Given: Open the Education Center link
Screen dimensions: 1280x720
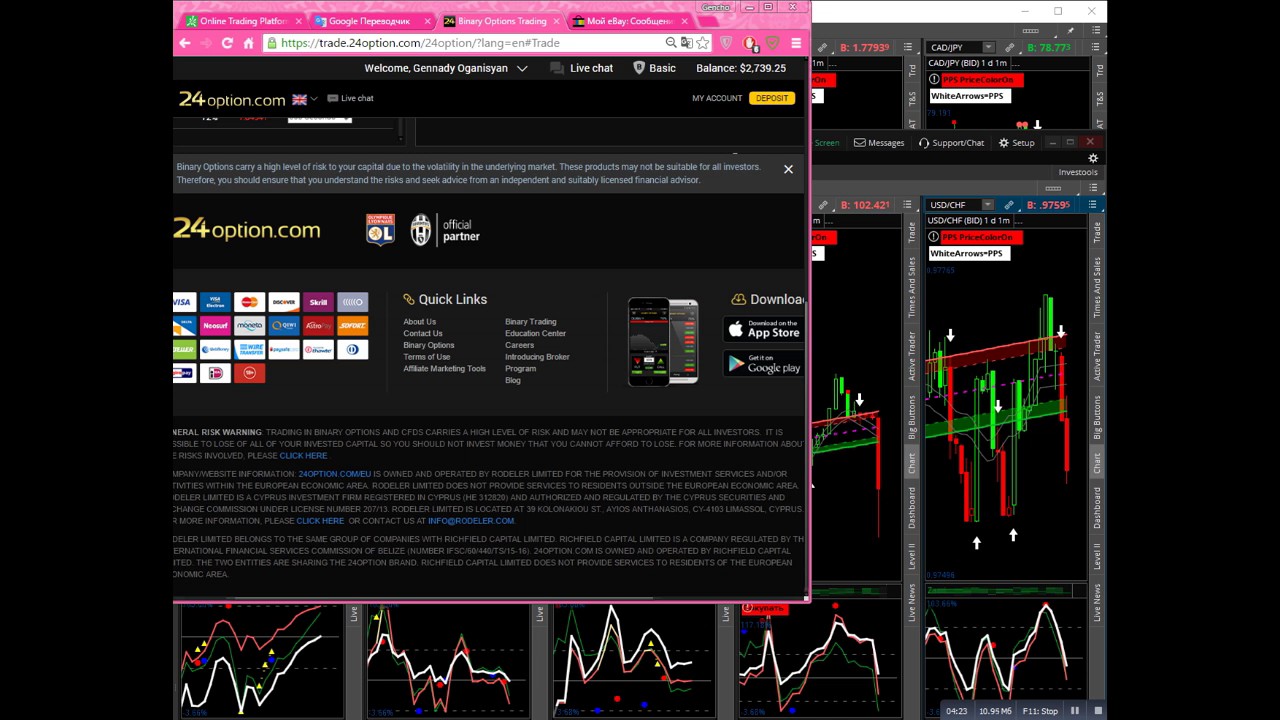Looking at the screenshot, I should pyautogui.click(x=535, y=333).
